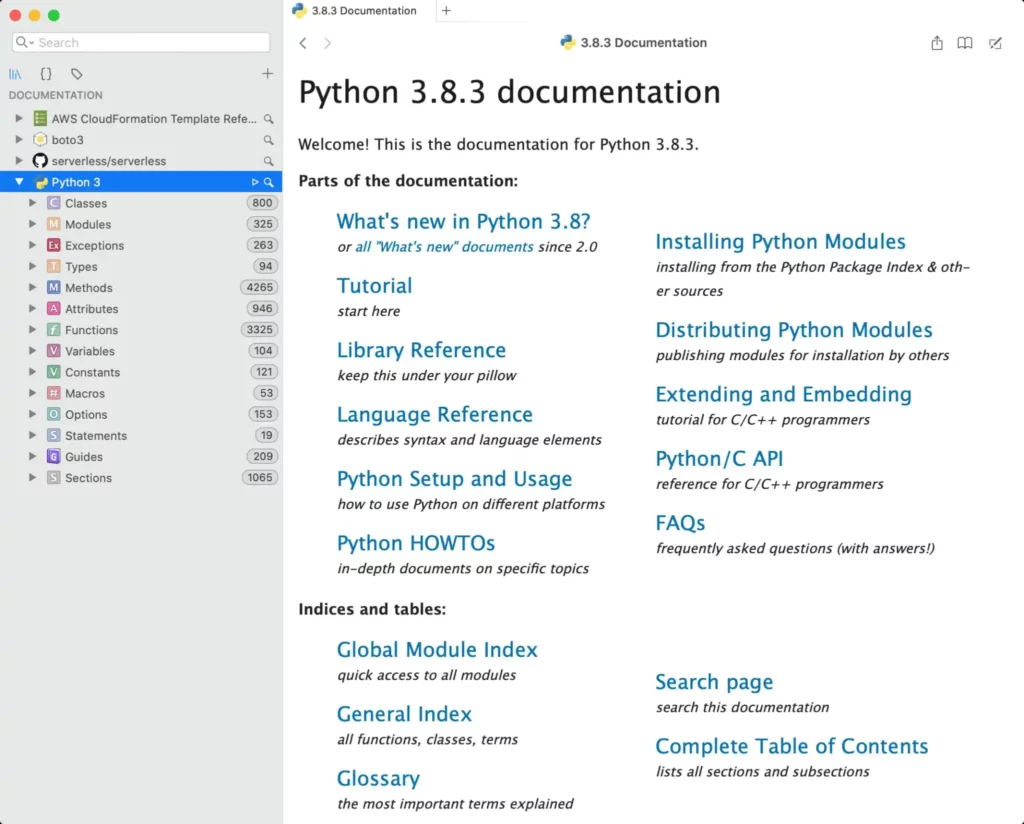Expand the Functions category
The width and height of the screenshot is (1024, 824).
tap(33, 330)
